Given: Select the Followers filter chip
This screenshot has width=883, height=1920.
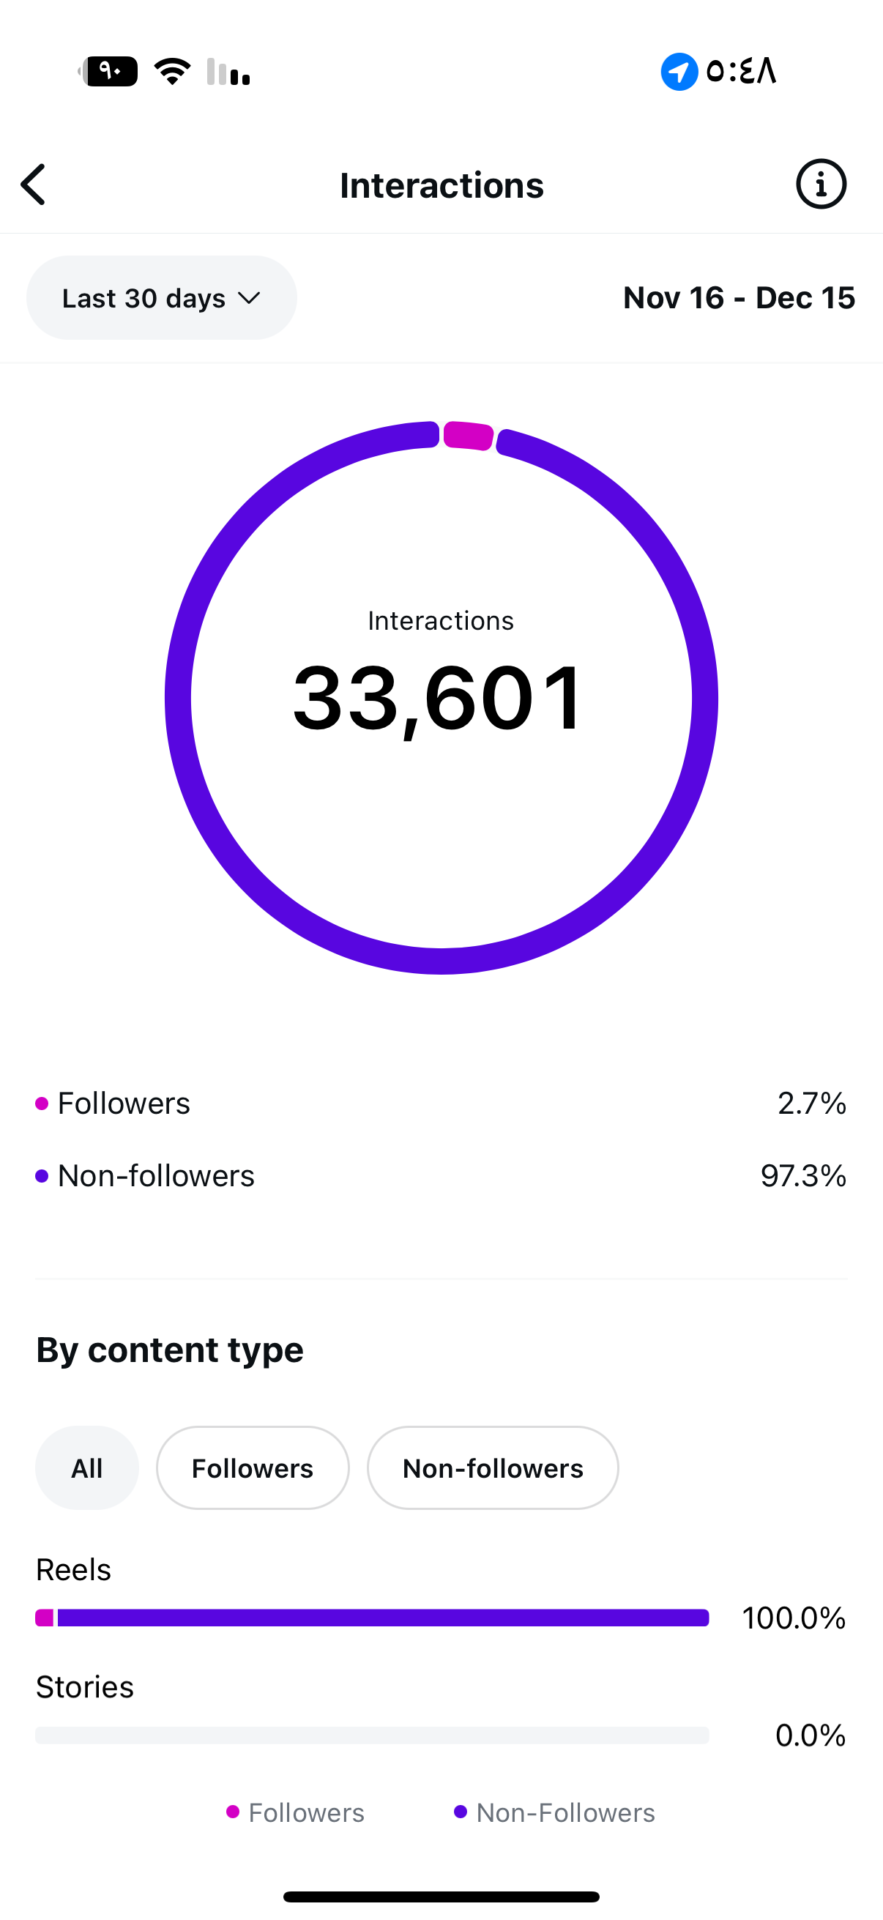Looking at the screenshot, I should tap(252, 1468).
